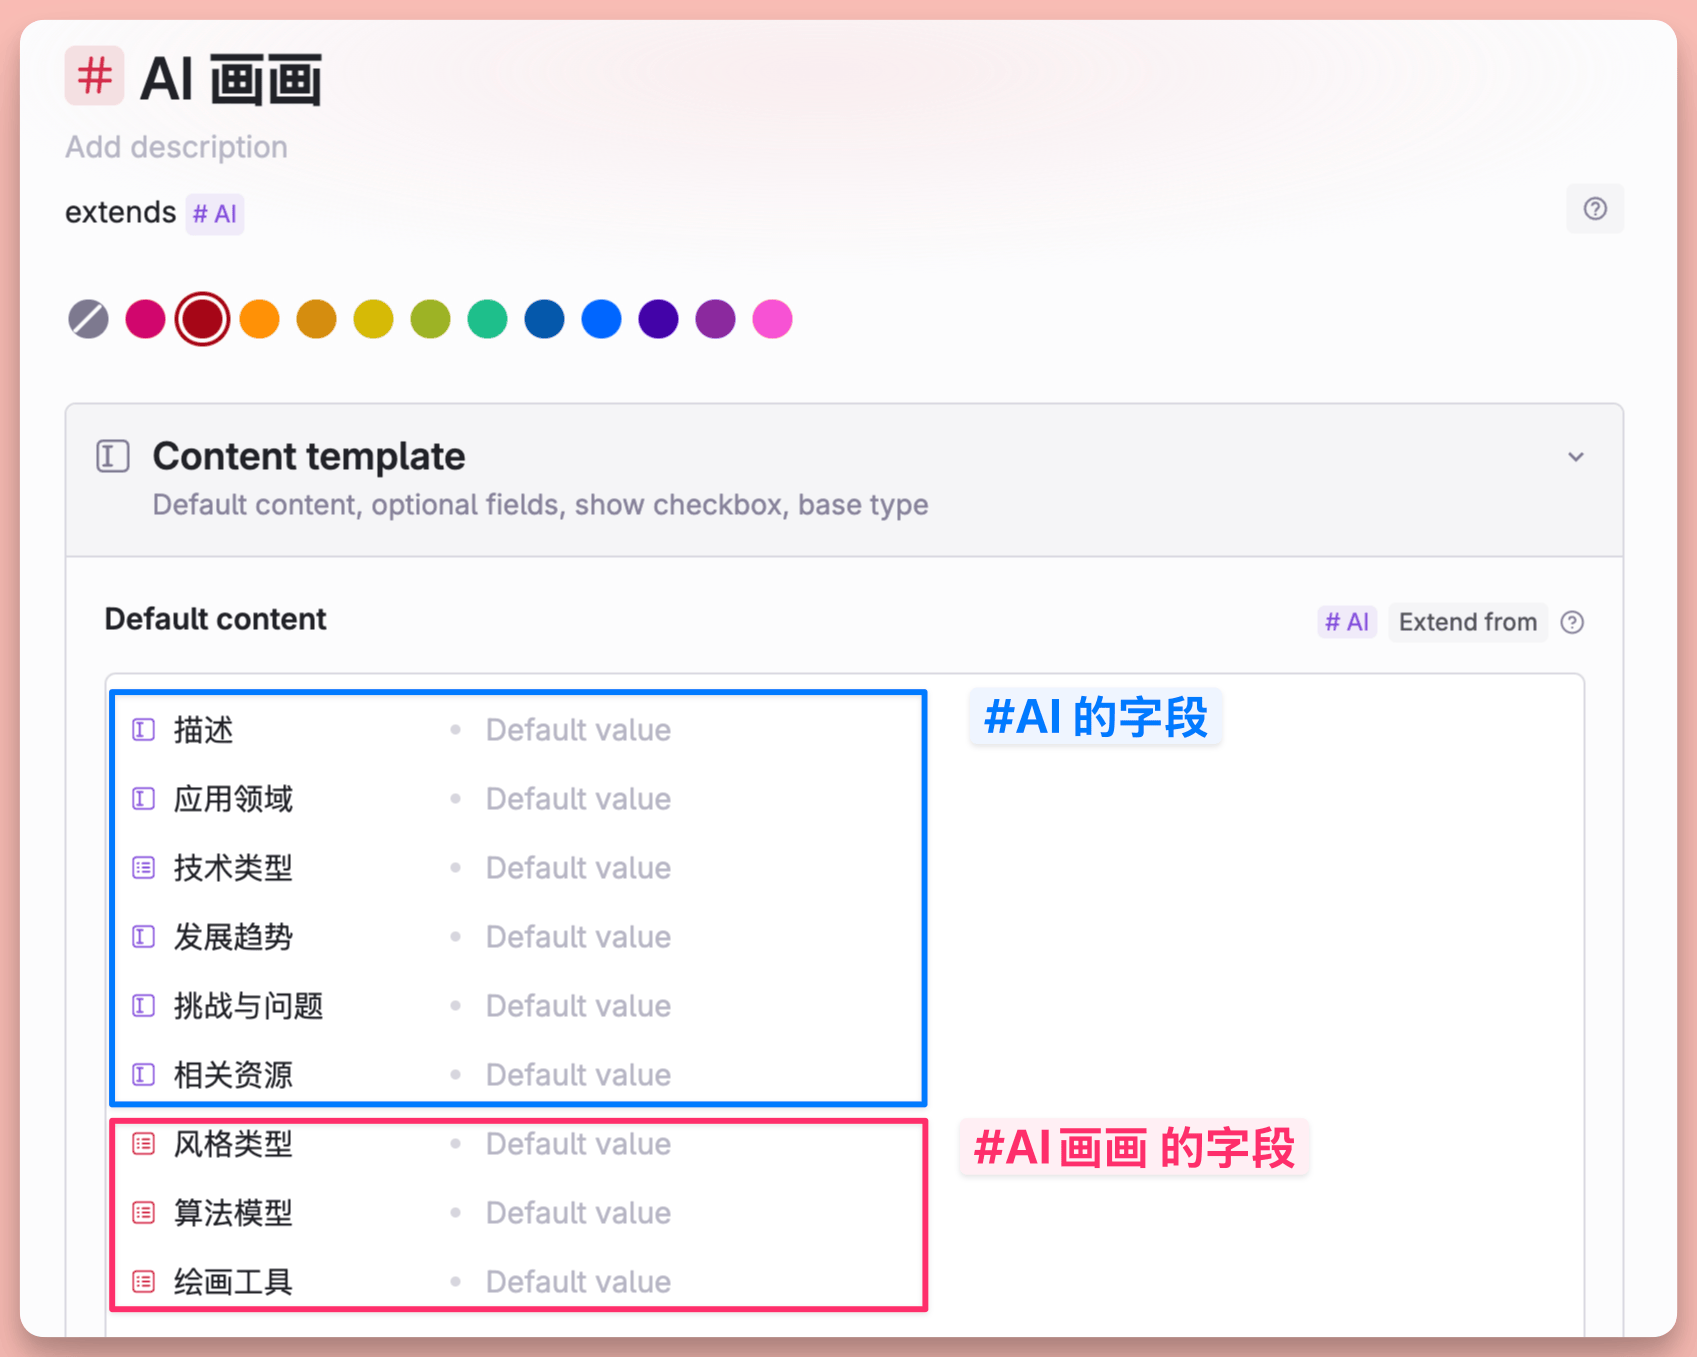This screenshot has width=1697, height=1357.
Task: Click Default value field for 应用领域
Action: coord(578,799)
